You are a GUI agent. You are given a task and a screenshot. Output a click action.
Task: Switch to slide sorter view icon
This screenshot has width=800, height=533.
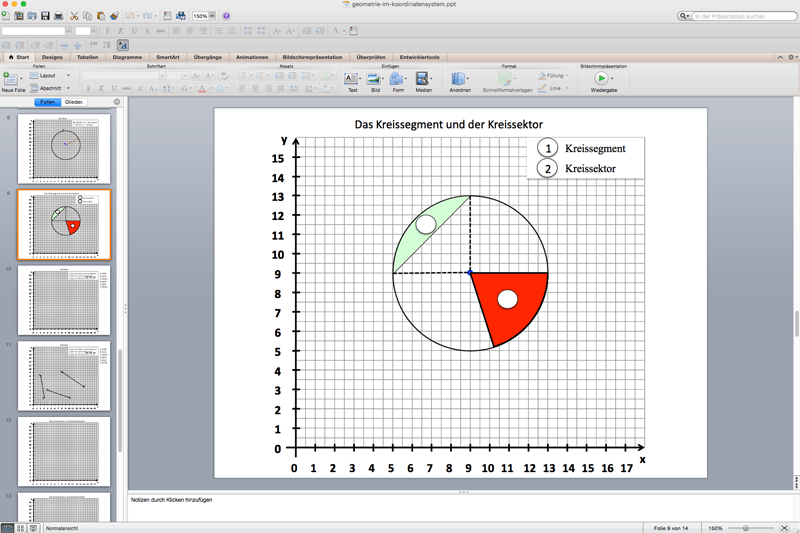click(x=20, y=528)
